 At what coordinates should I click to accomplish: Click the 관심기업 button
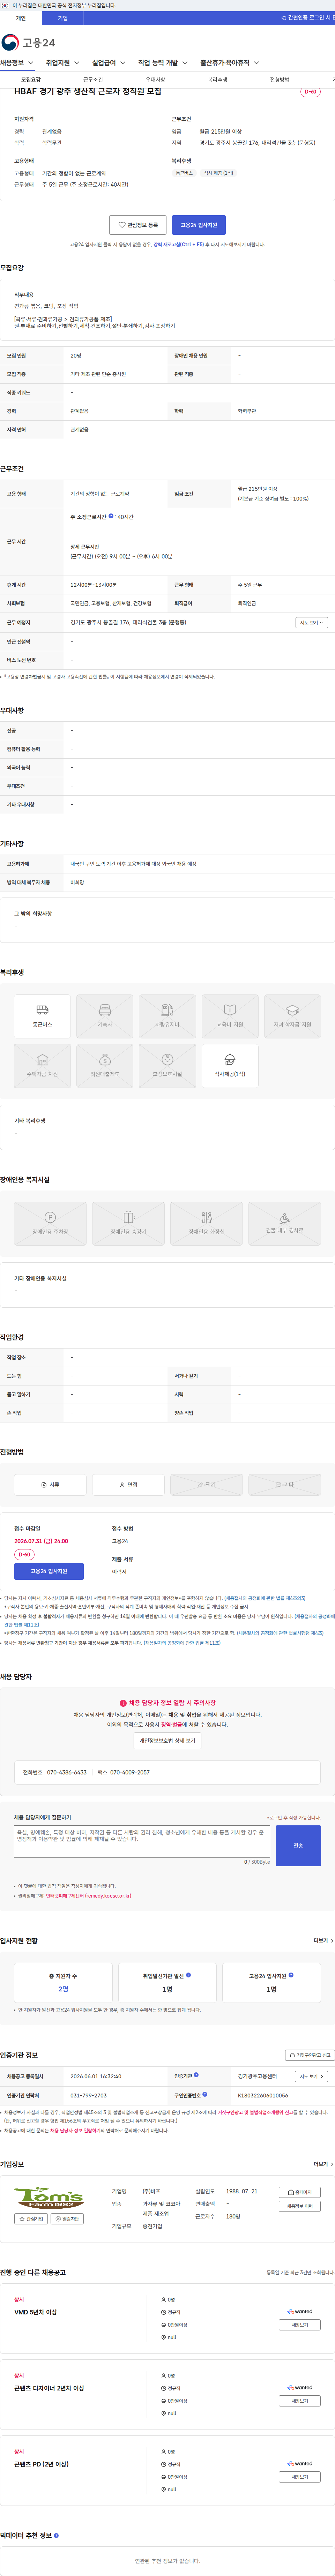[31, 2219]
